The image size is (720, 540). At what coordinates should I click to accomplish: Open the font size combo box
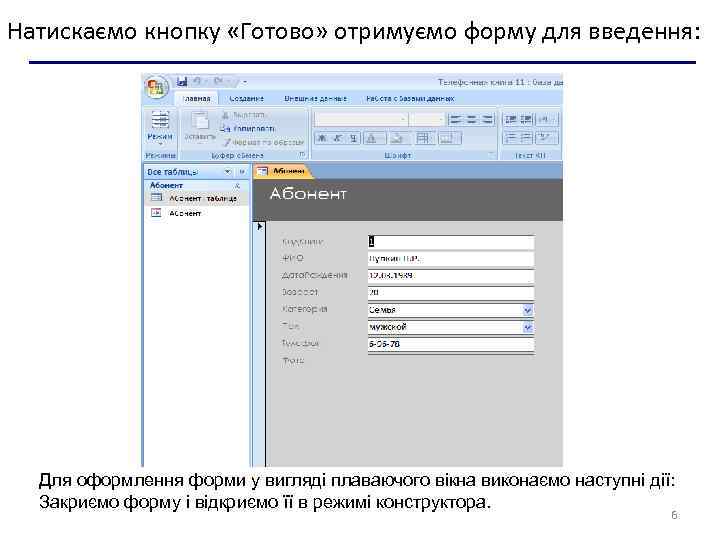[428, 120]
